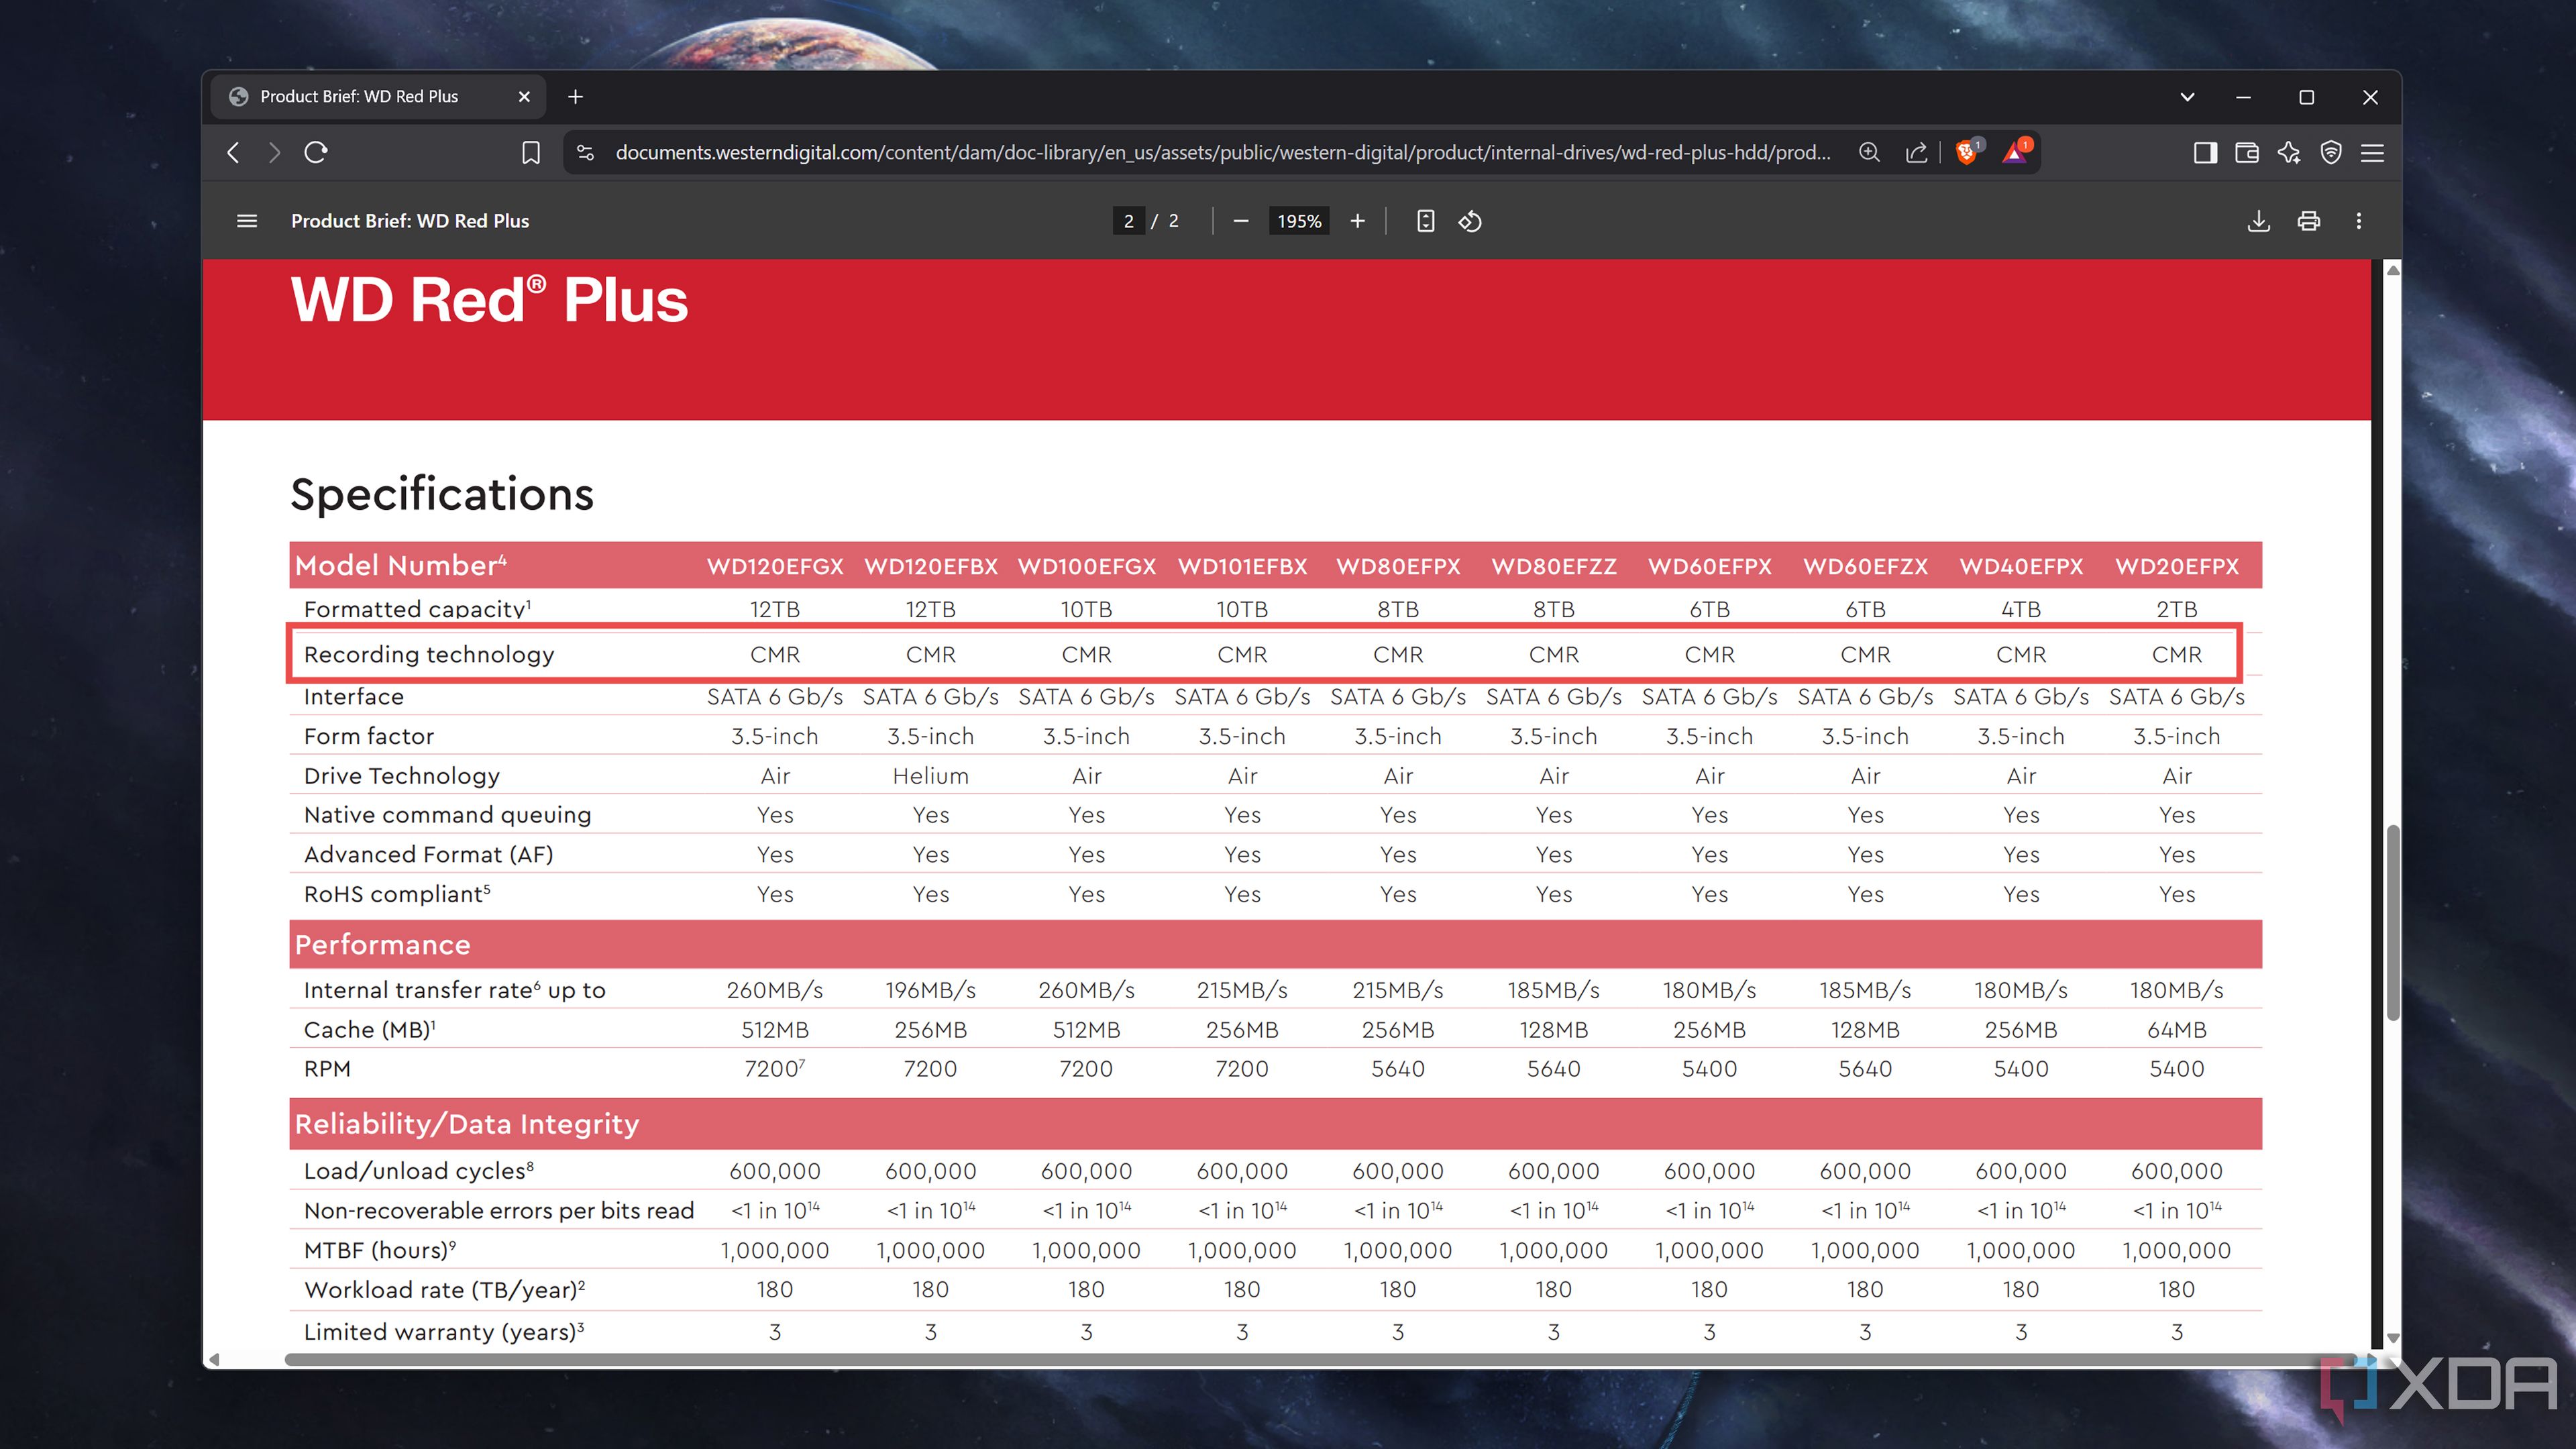Open the tab search dropdown arrow
The width and height of the screenshot is (2576, 1449).
tap(2187, 96)
